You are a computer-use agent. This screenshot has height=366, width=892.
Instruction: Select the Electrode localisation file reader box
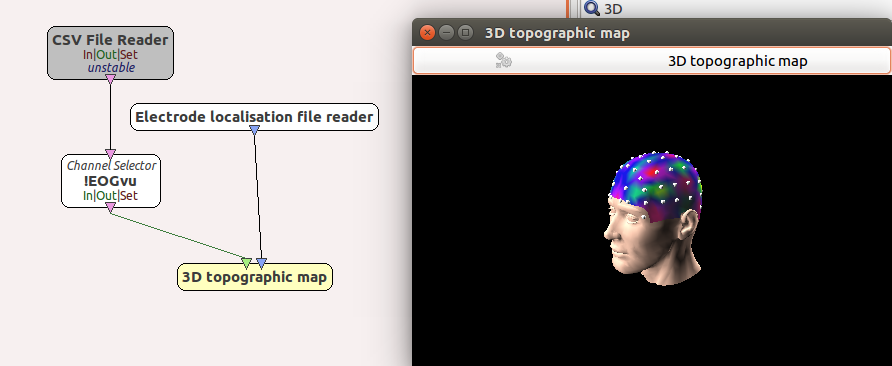254,117
